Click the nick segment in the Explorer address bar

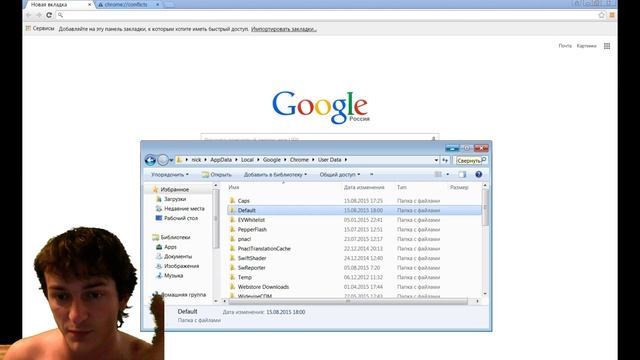(x=196, y=160)
